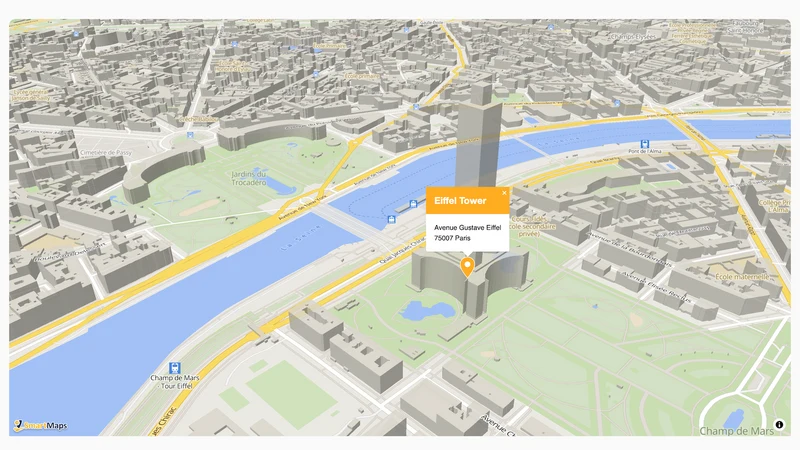Viewport: 800px width, 450px height.
Task: Click the 'Champs-Élysées' district label
Action: [x=635, y=37]
